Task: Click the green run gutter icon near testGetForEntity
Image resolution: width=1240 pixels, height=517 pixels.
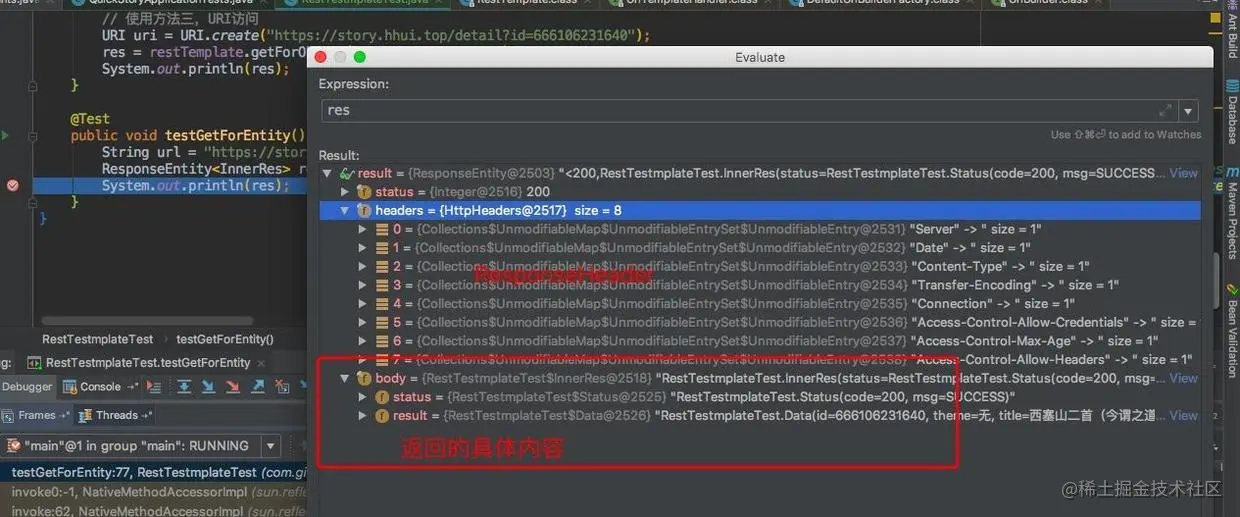Action: (5, 135)
